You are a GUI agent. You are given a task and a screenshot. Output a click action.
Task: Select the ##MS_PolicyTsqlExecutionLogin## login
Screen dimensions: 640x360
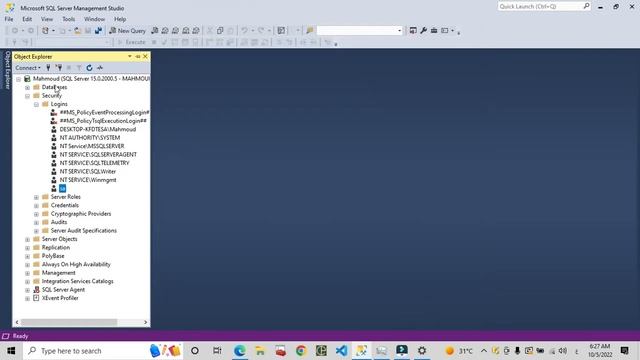103,121
